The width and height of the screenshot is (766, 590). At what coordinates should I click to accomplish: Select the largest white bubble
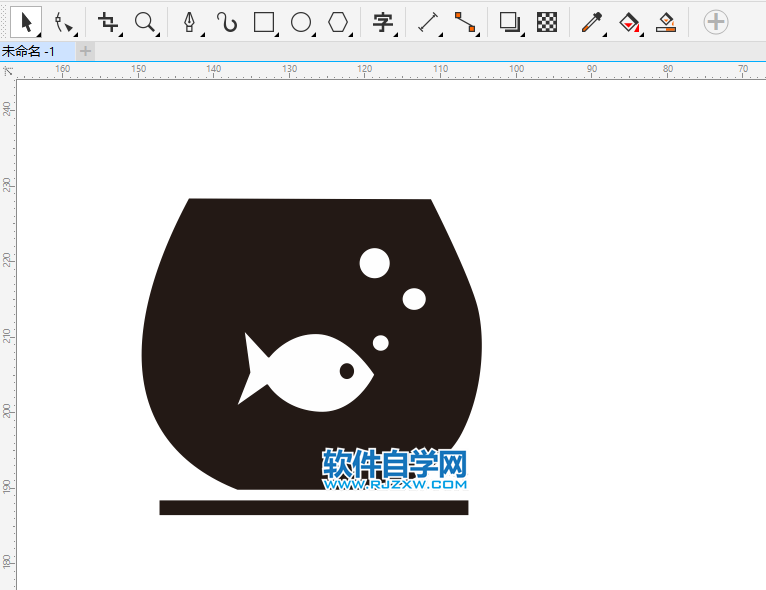[375, 263]
